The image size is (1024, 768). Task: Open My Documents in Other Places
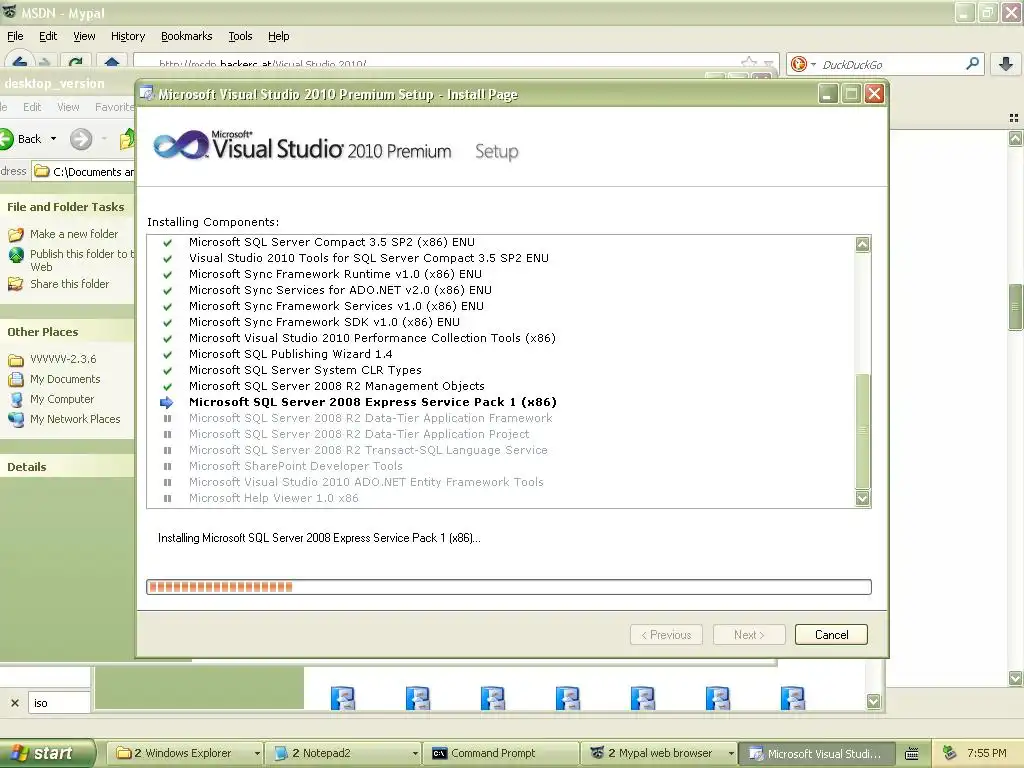[x=65, y=379]
